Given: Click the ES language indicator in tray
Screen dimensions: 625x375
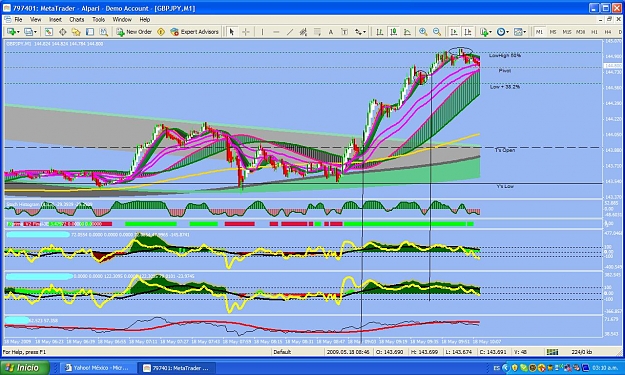Looking at the screenshot, I should point(497,368).
